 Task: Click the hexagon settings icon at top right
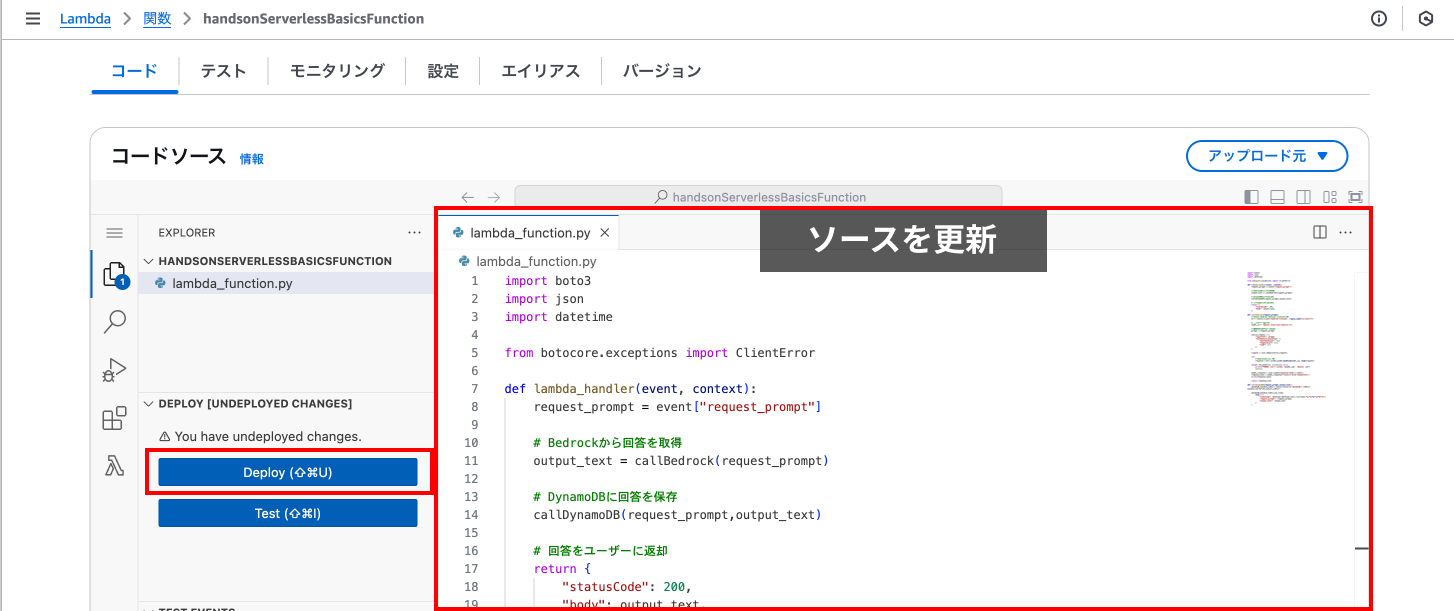tap(1425, 19)
